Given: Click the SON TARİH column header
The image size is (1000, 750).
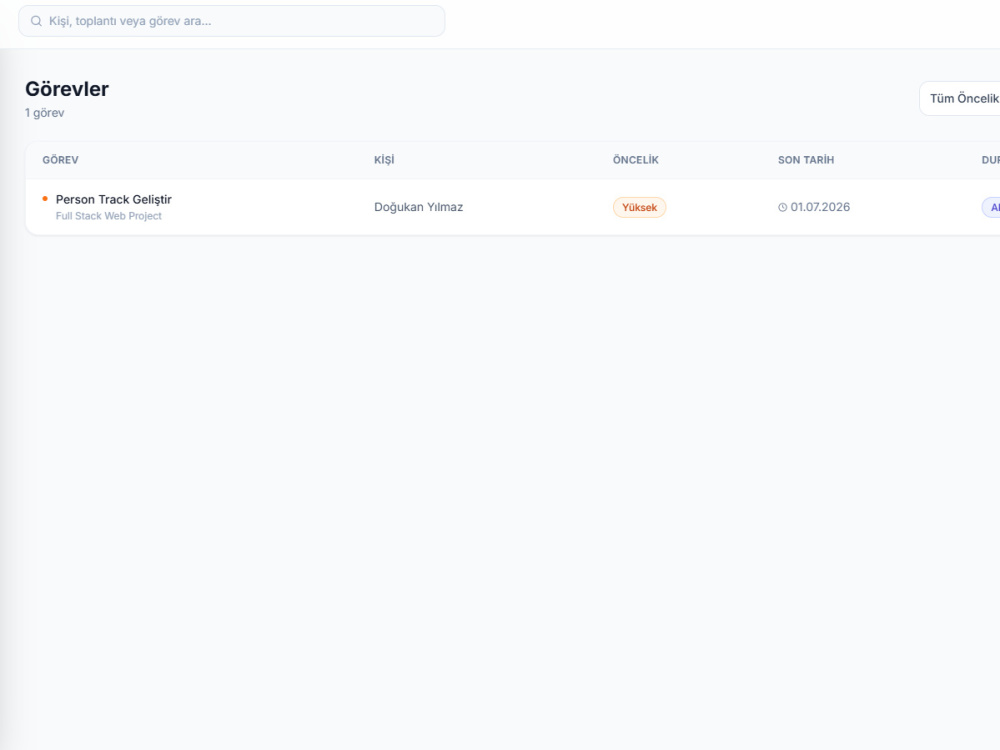Looking at the screenshot, I should pyautogui.click(x=806, y=160).
